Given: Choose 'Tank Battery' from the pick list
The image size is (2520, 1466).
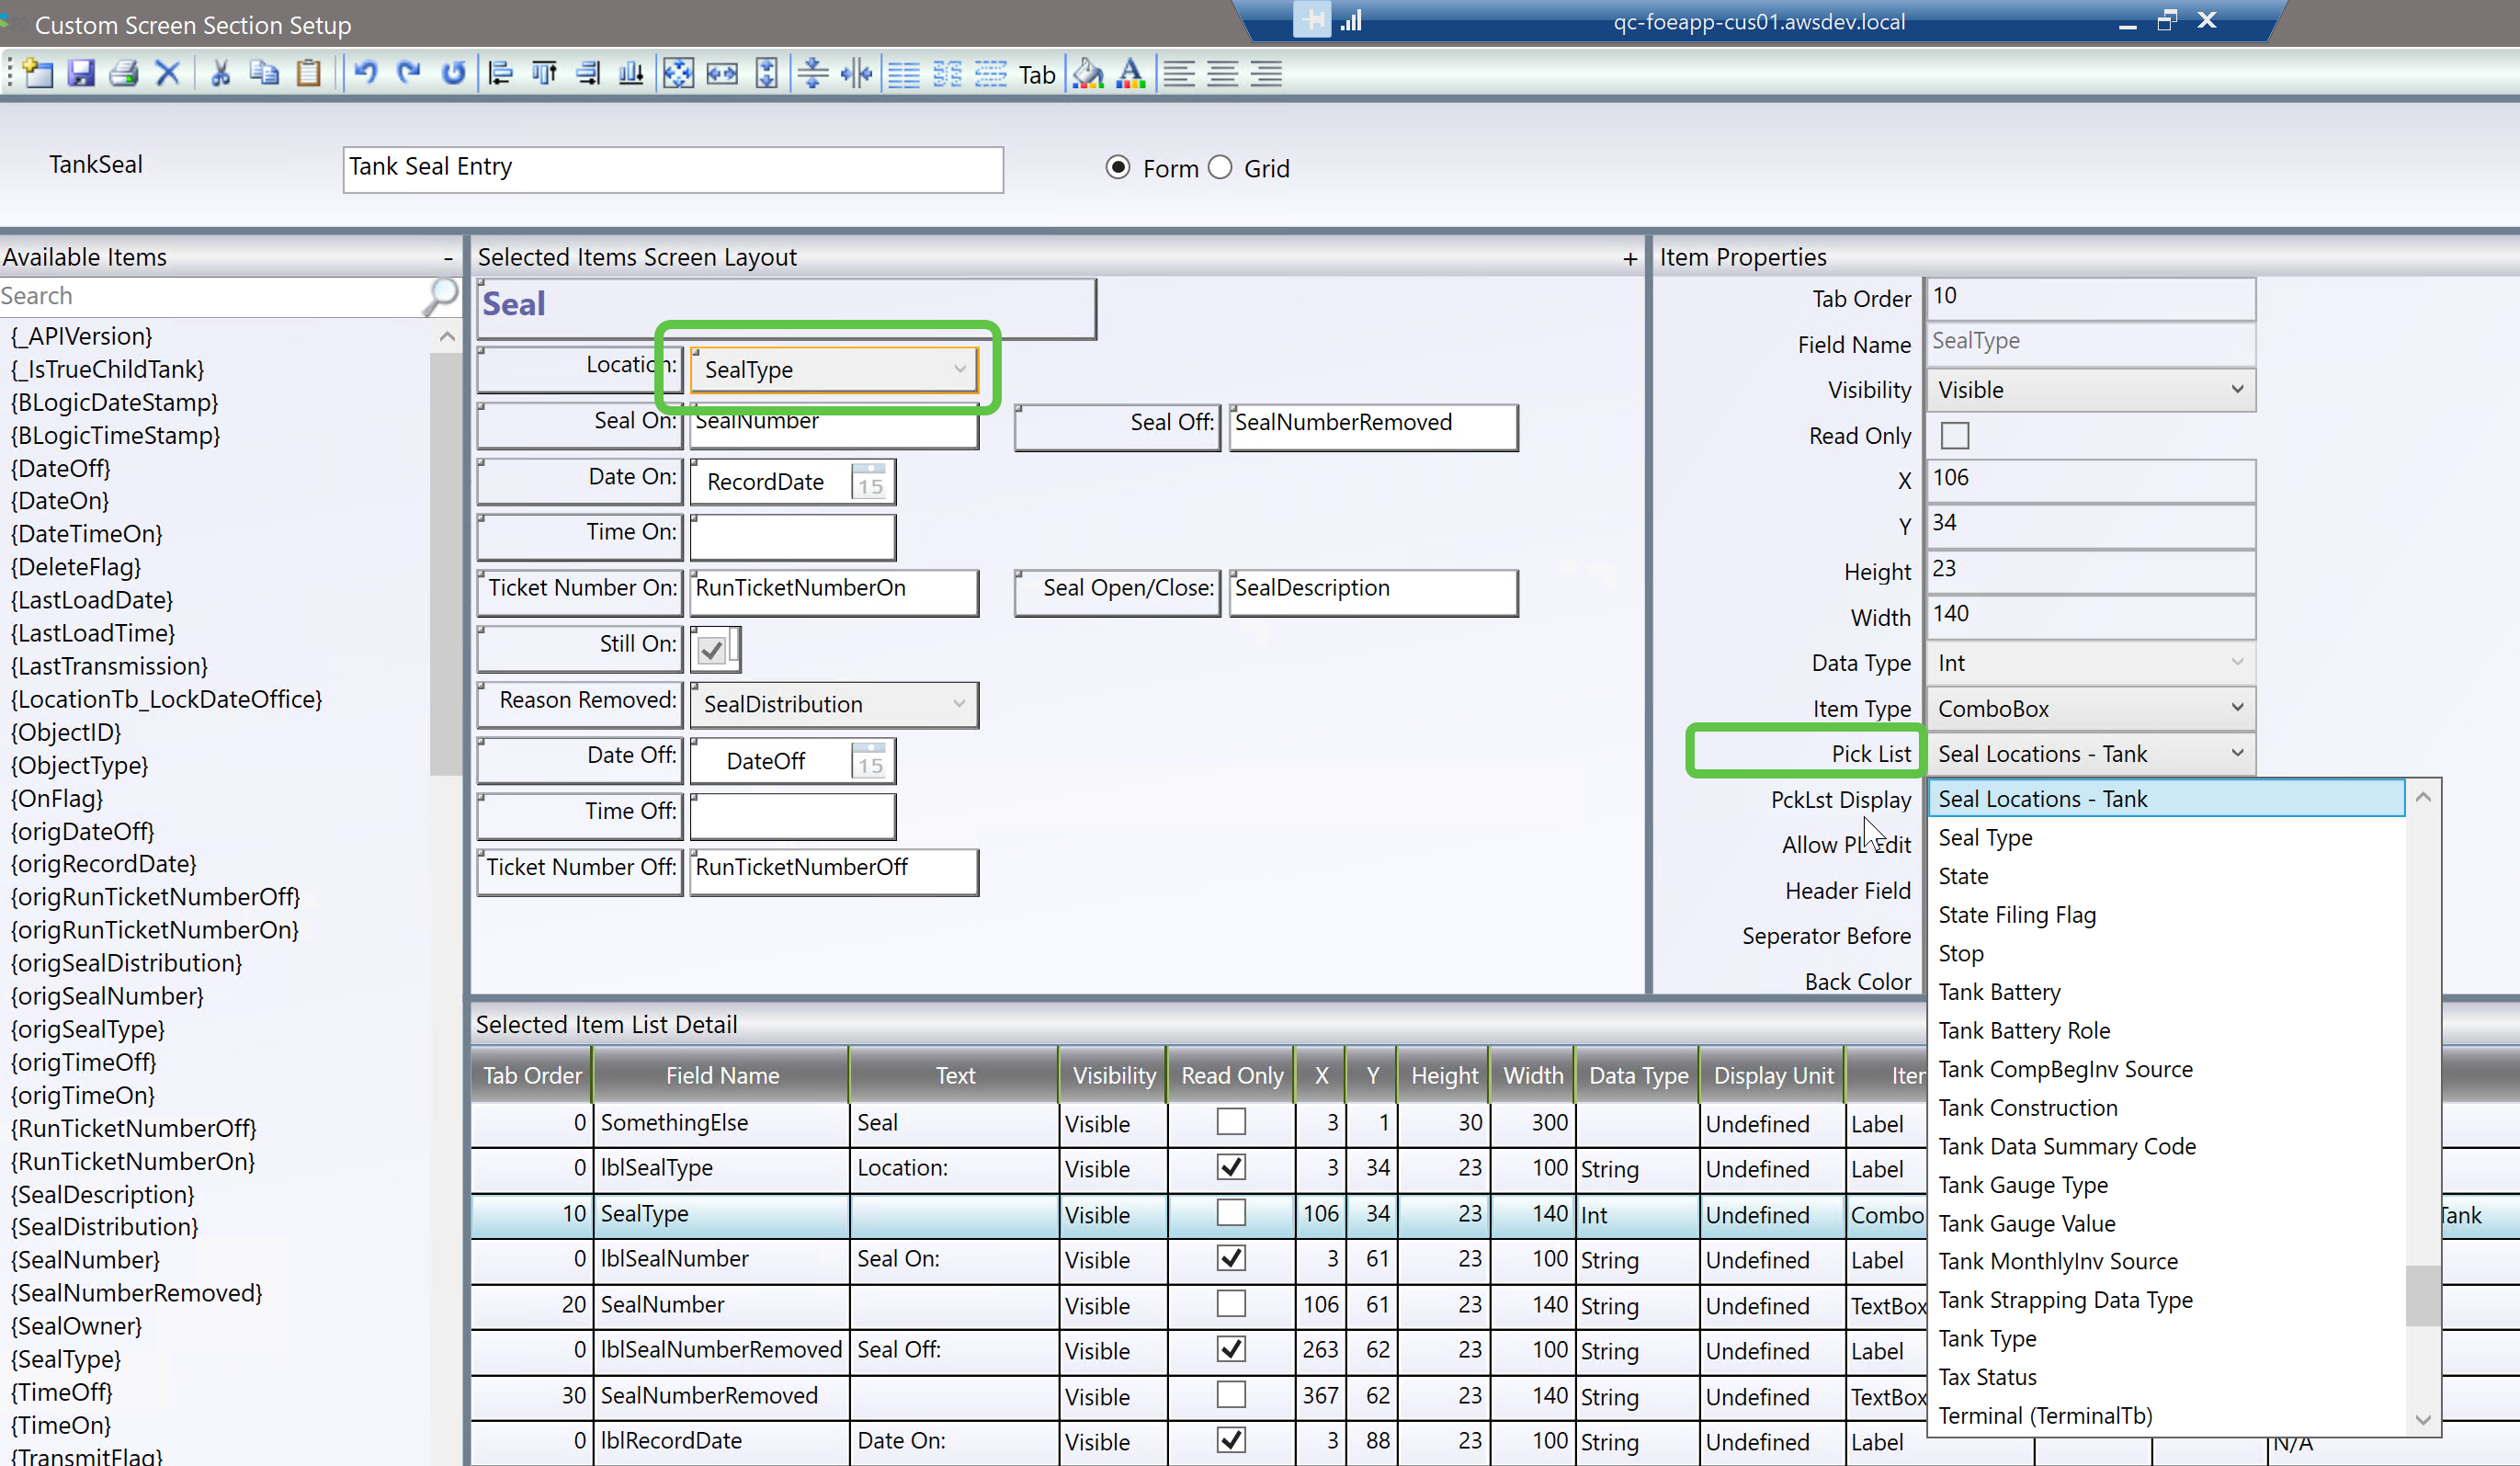Looking at the screenshot, I should coord(1999,992).
